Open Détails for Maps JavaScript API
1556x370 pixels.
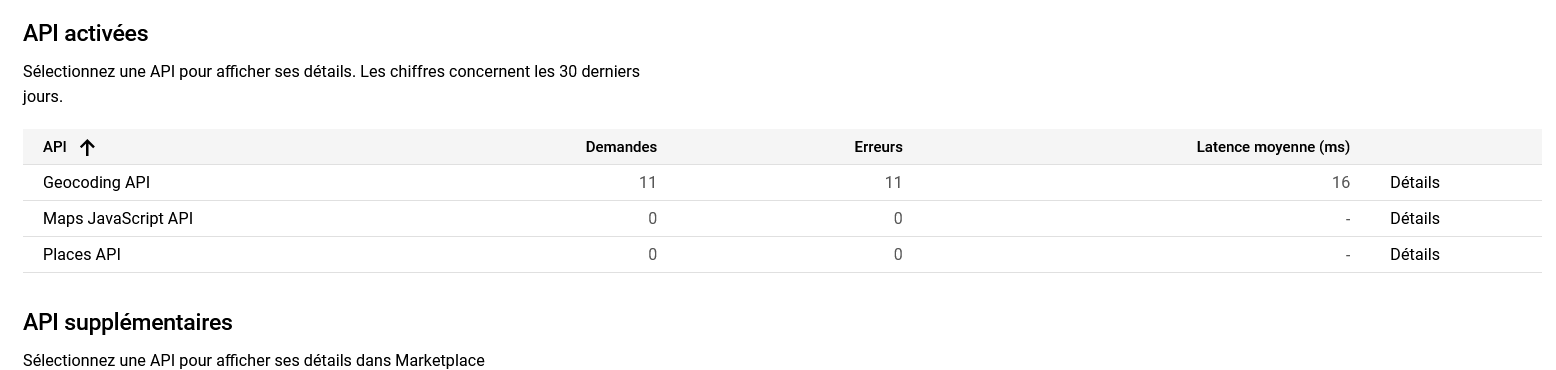point(1414,219)
